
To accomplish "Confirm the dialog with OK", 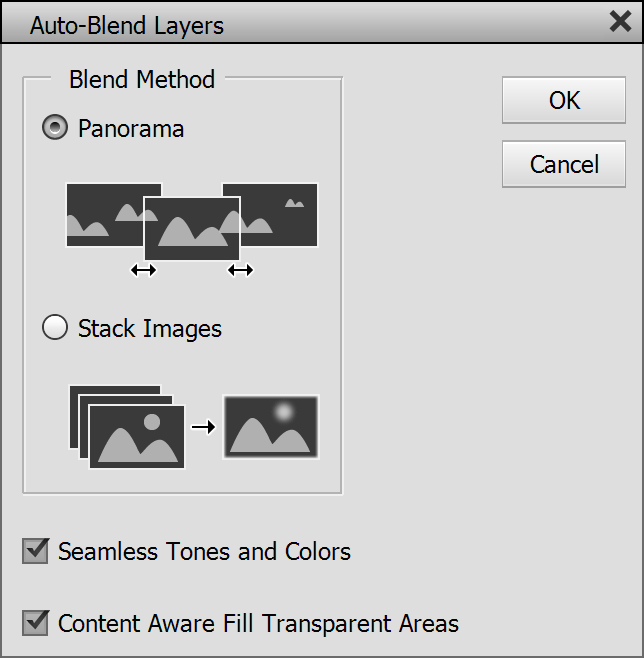I will pyautogui.click(x=564, y=100).
